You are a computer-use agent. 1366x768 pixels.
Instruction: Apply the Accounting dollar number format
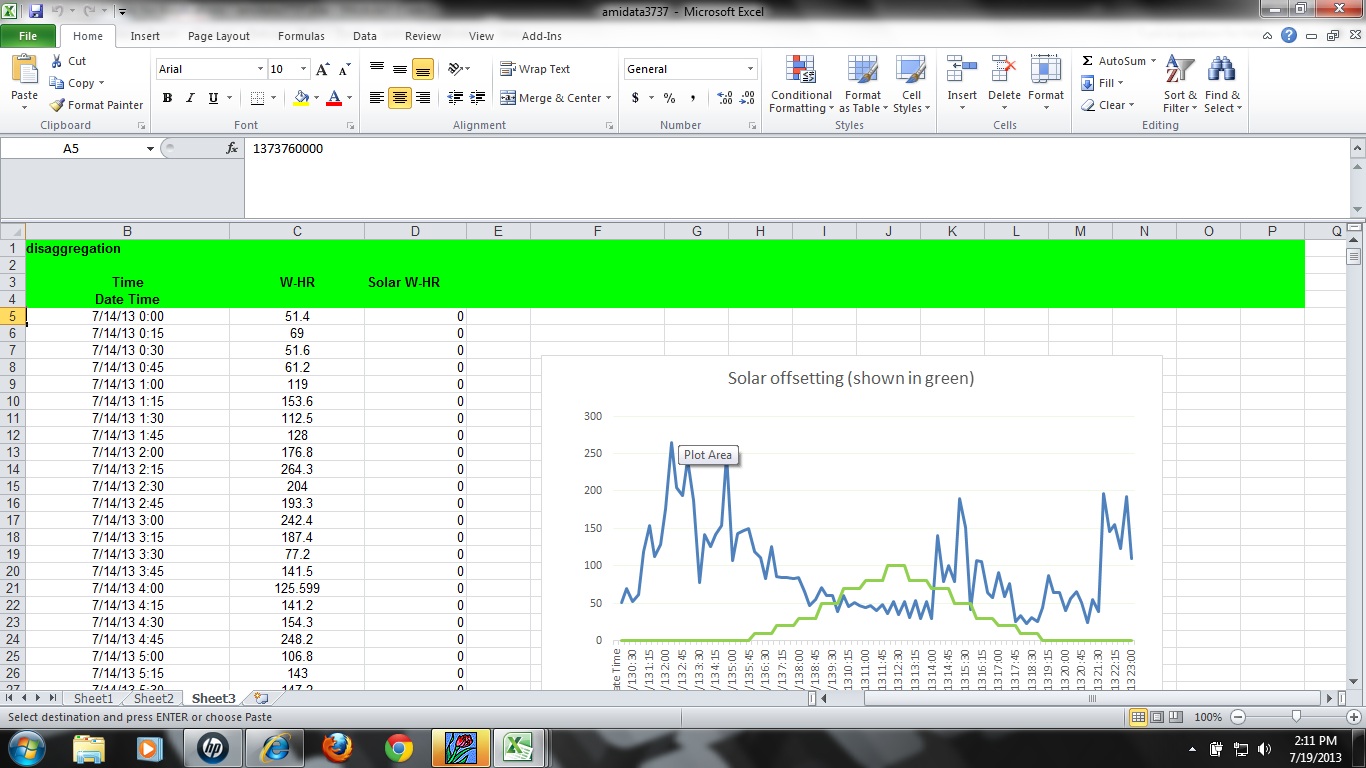coord(635,98)
